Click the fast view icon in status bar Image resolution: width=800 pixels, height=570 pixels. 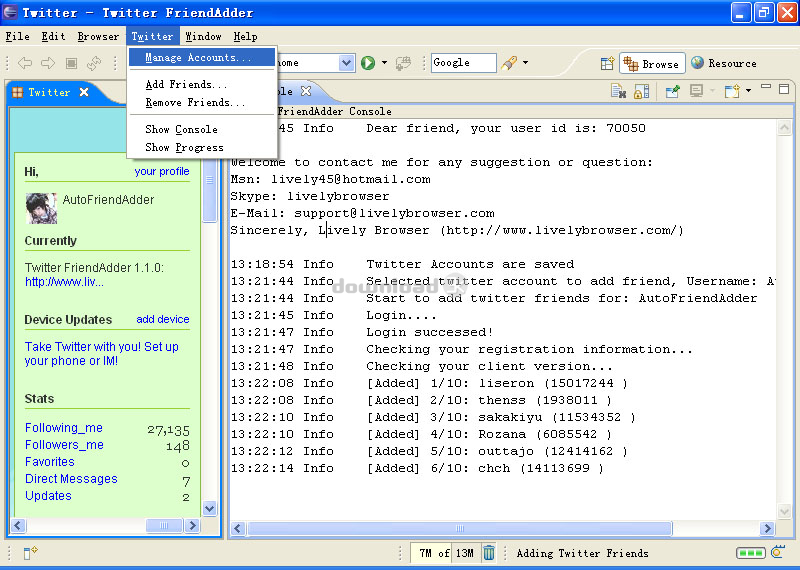tap(30, 553)
